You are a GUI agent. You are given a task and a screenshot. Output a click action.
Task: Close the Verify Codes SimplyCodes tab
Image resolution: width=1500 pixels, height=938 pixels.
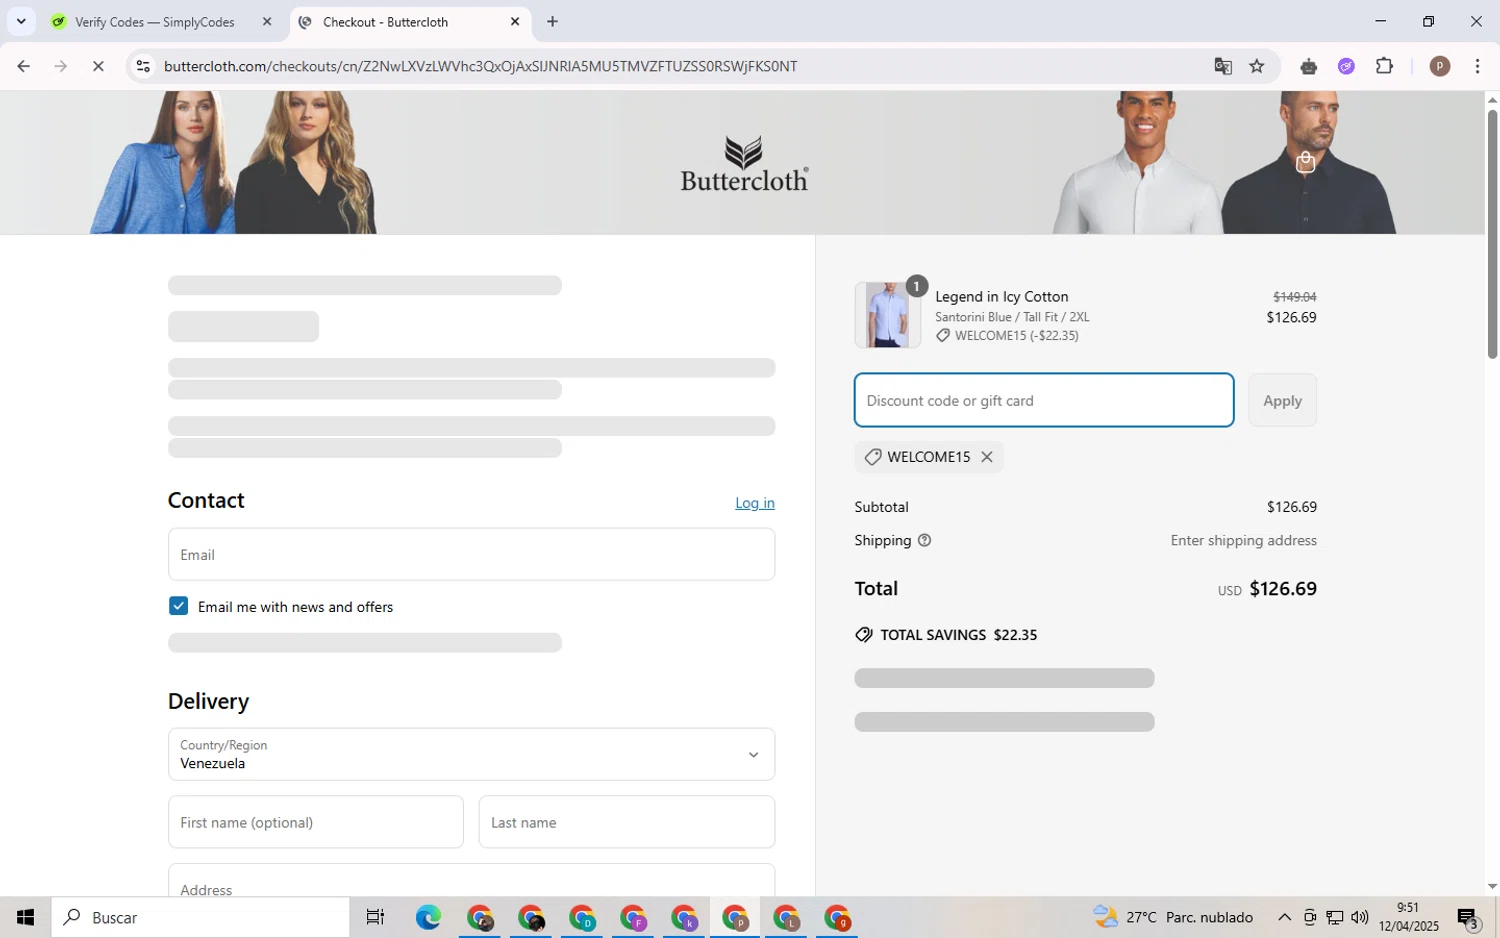(266, 21)
